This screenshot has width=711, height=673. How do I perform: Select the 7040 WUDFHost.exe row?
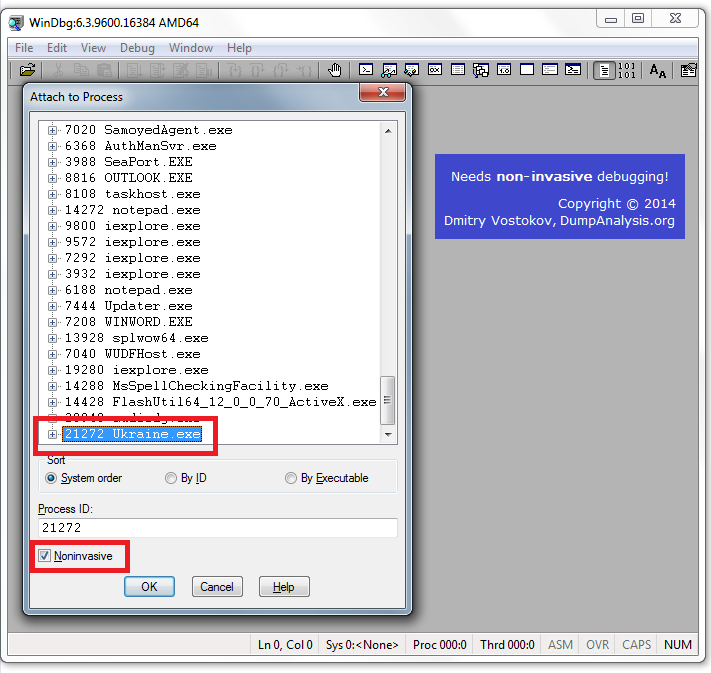(x=132, y=354)
